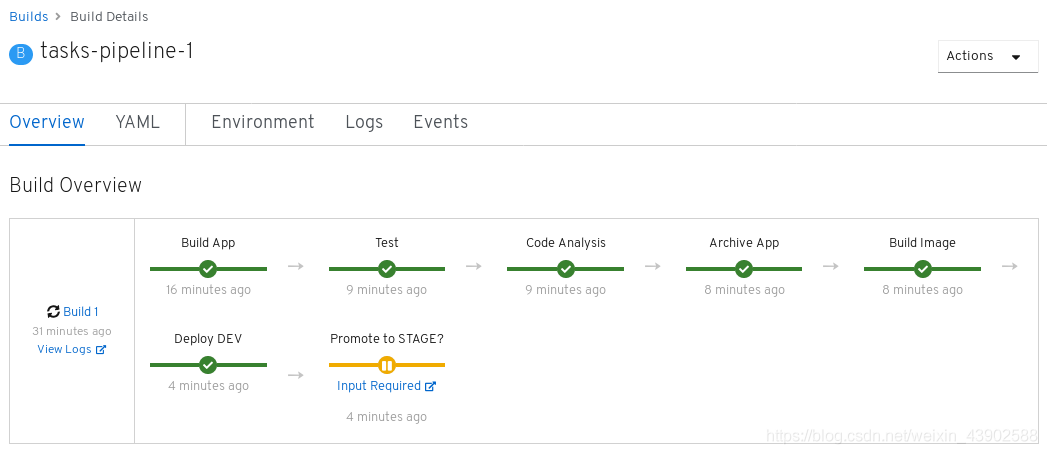
Task: Click the Test stage label
Action: (x=387, y=243)
